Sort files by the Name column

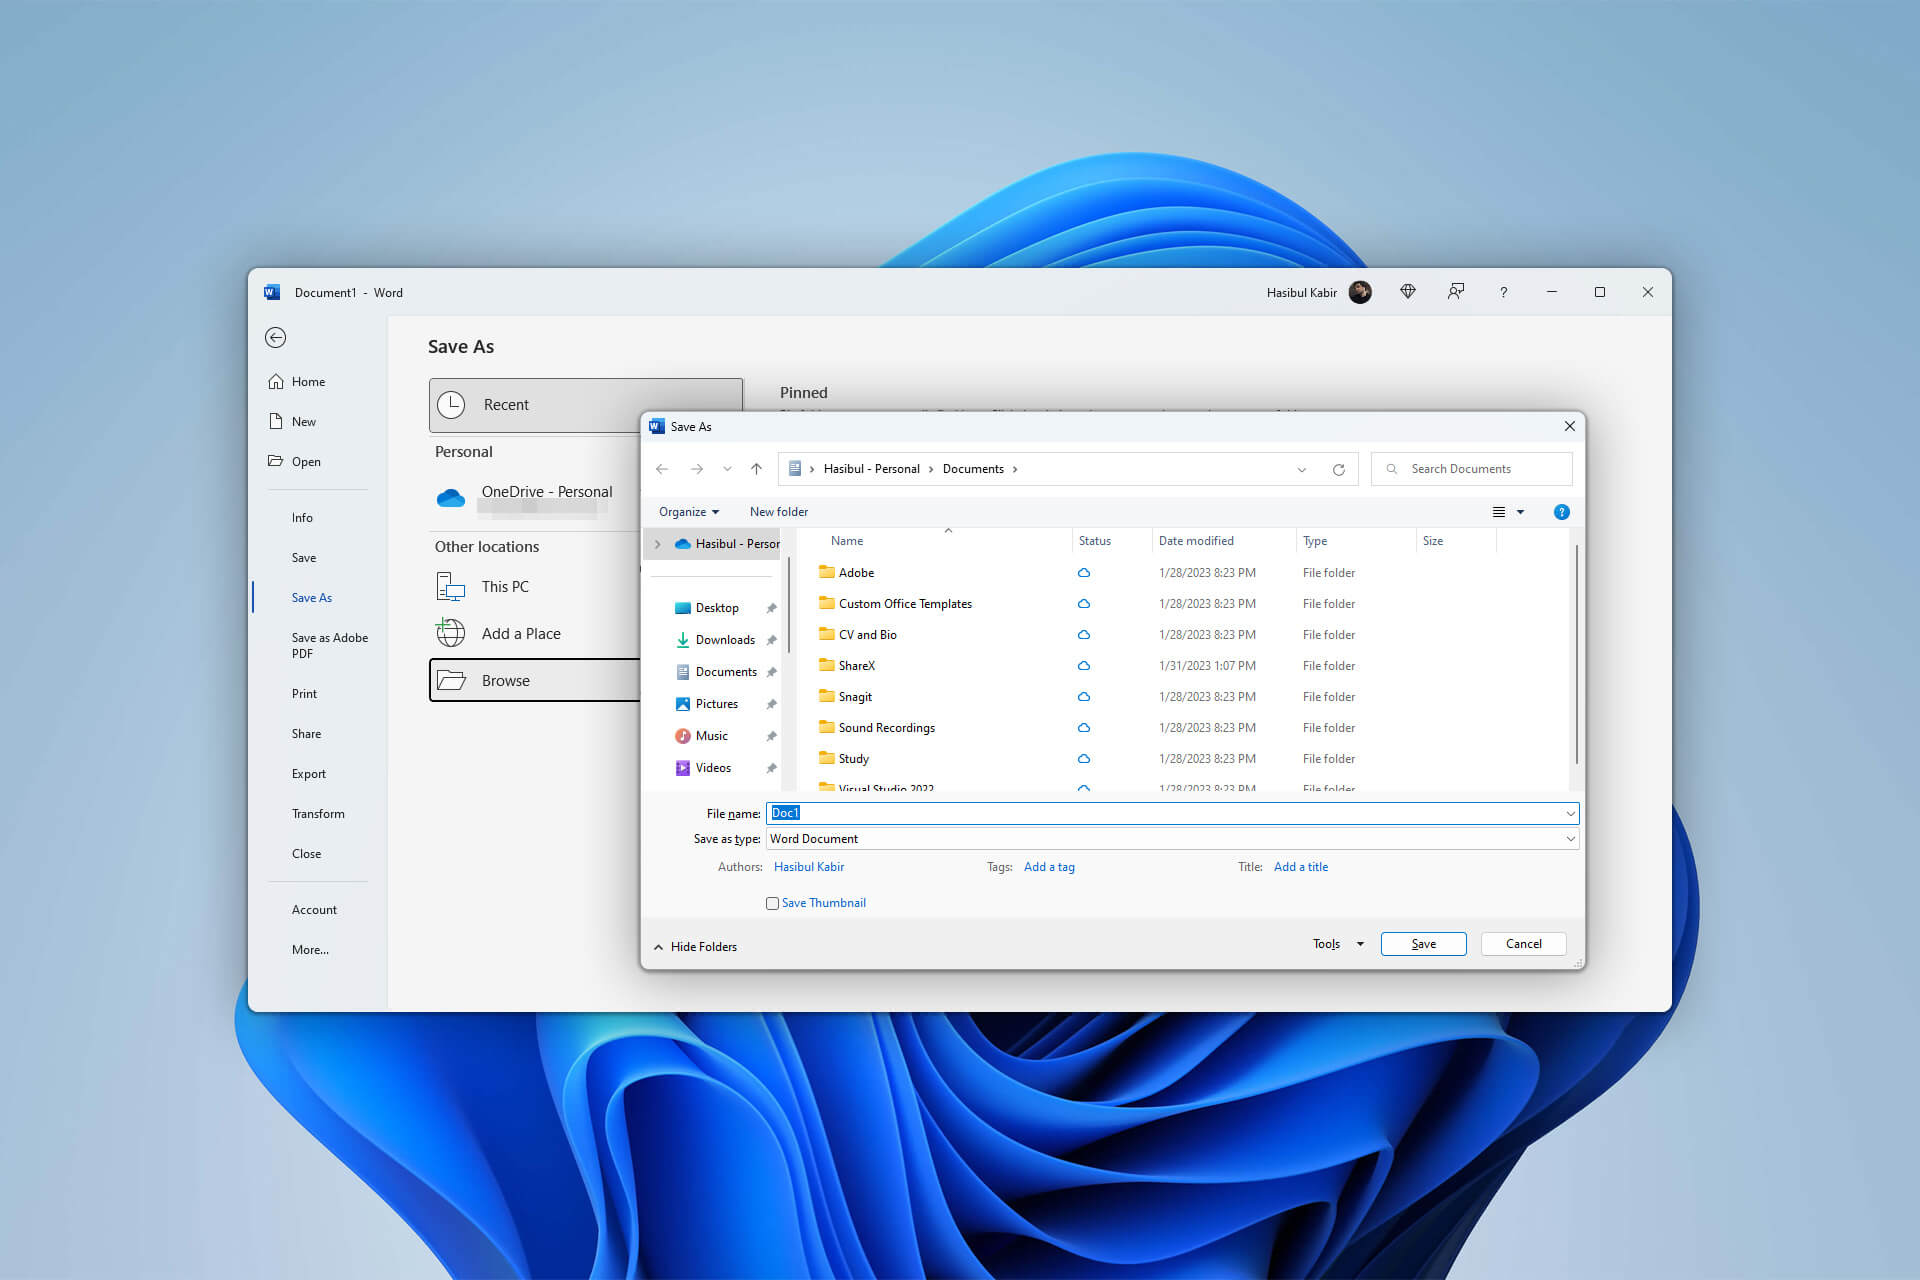(x=846, y=541)
